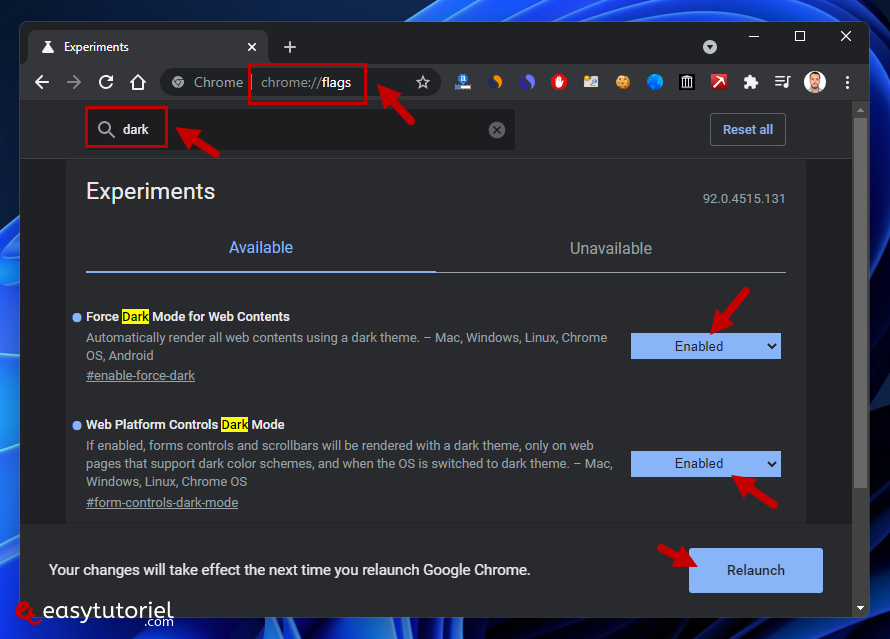
Task: Click the blue globe extension icon
Action: click(x=655, y=82)
